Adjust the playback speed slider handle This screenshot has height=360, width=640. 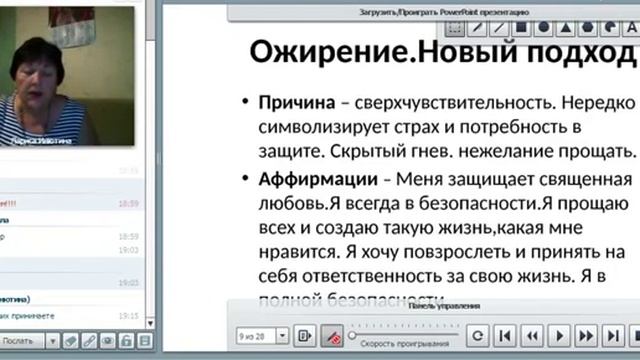tap(352, 336)
